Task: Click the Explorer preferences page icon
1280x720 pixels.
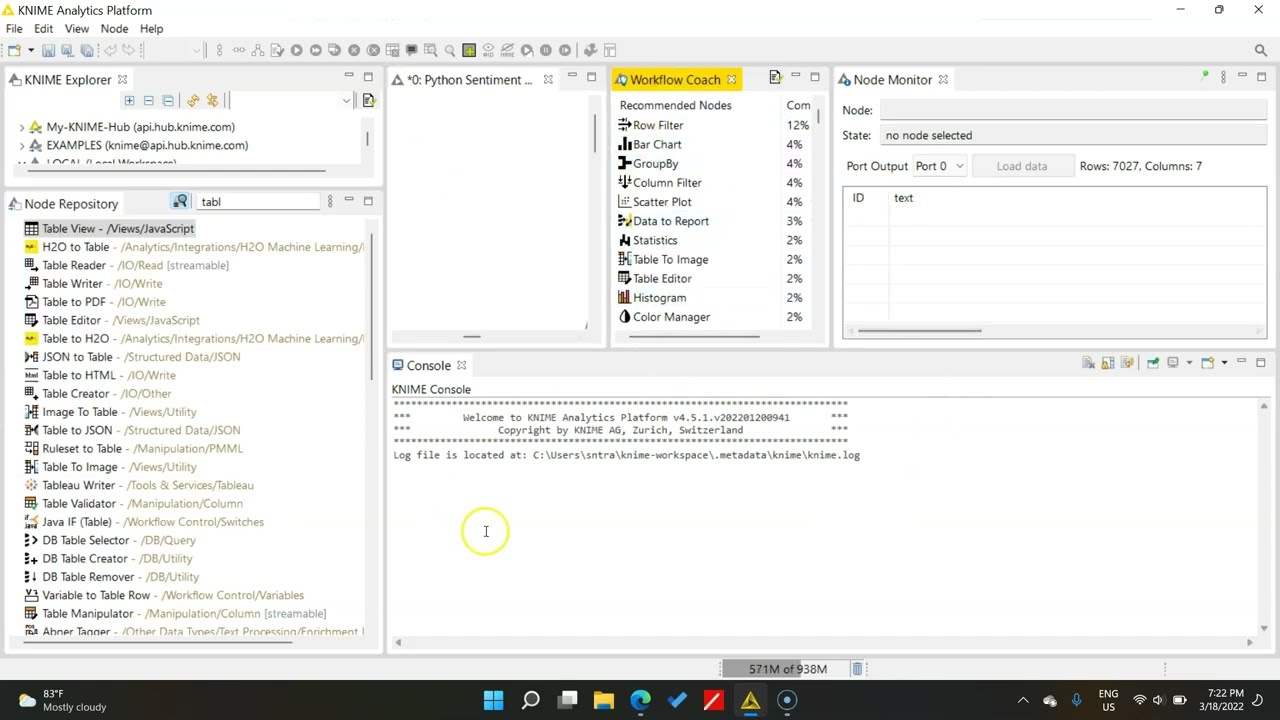Action: click(368, 100)
